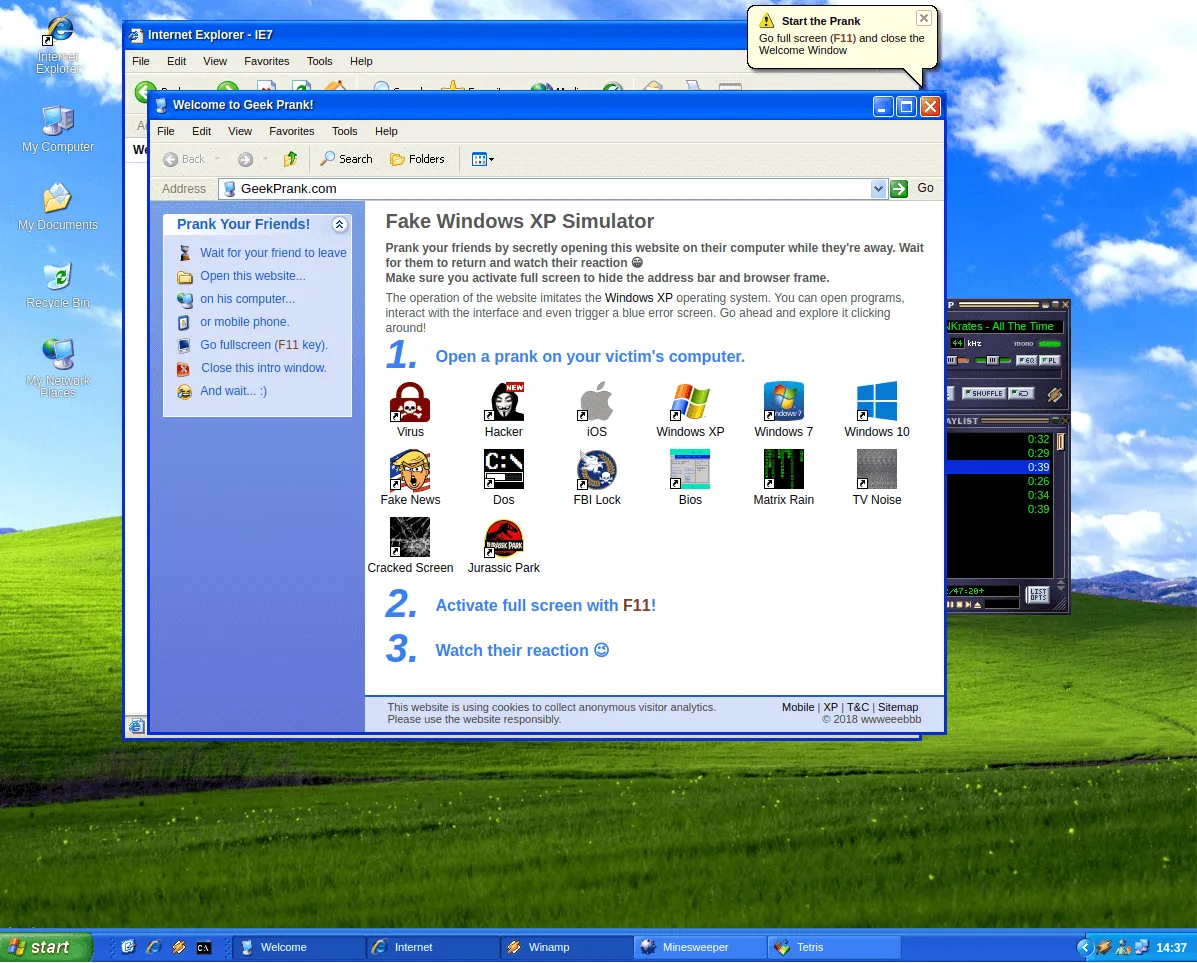Open the Tools menu in Welcome window
Viewport: 1197px width, 963px height.
tap(344, 131)
